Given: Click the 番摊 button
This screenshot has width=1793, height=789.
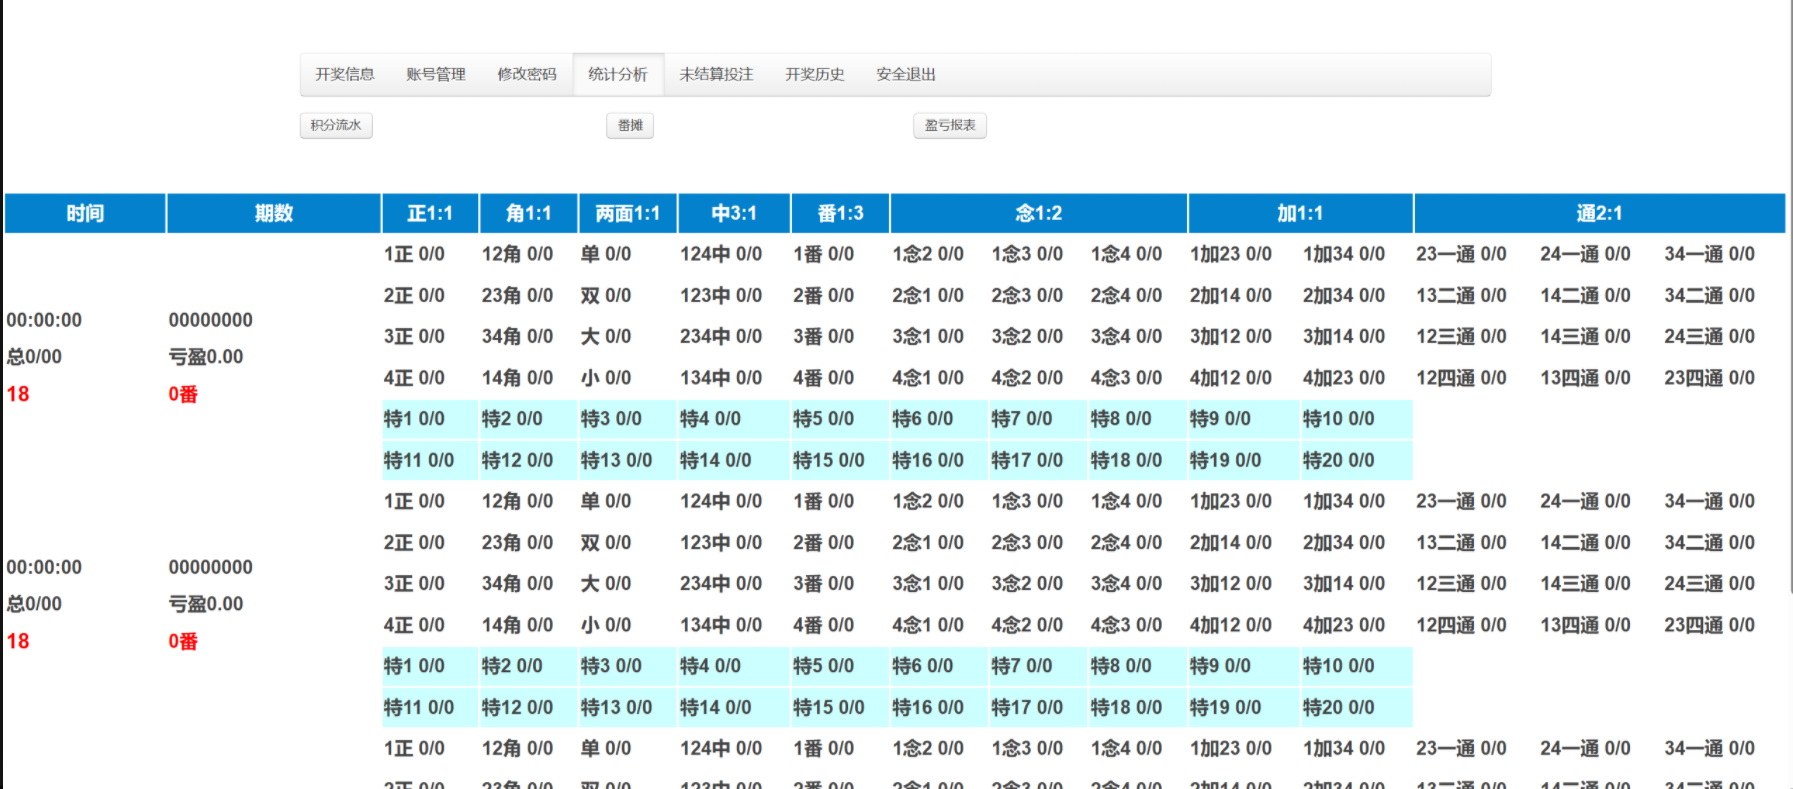Looking at the screenshot, I should [x=630, y=125].
